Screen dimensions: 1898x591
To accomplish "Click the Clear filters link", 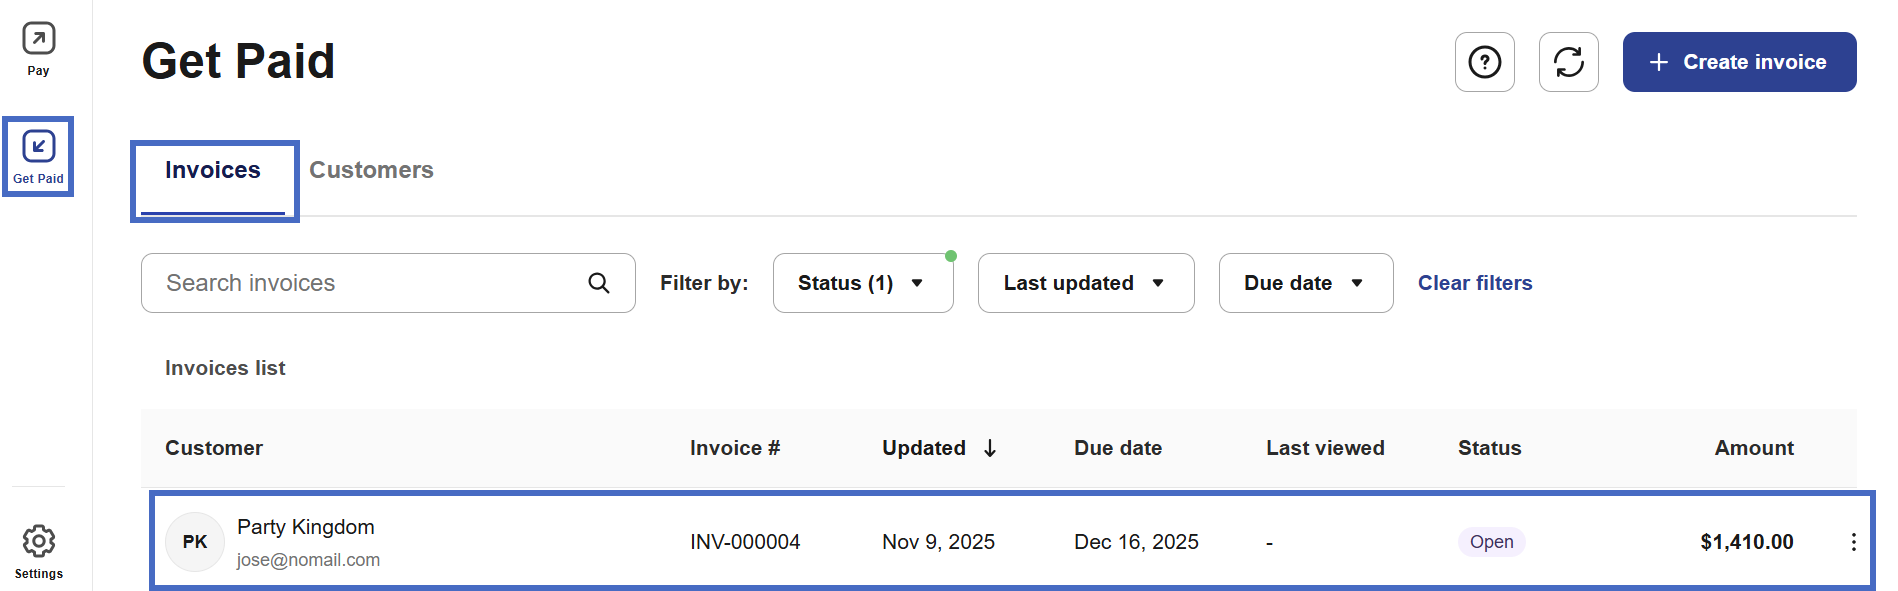I will tap(1474, 283).
